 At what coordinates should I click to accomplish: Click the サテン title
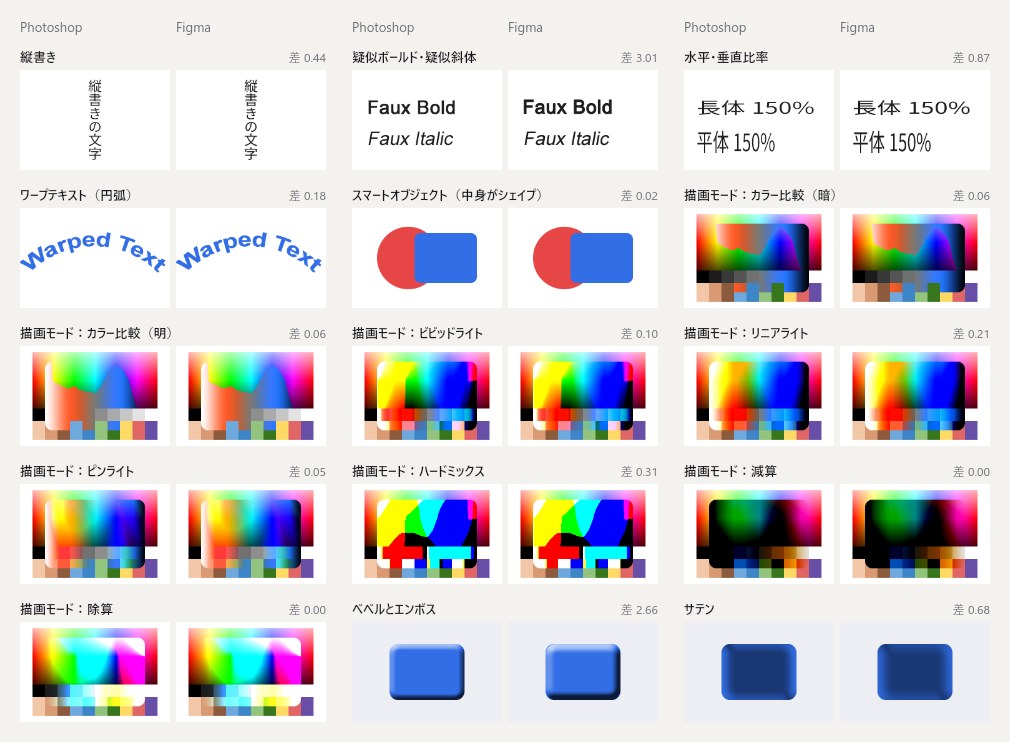(699, 609)
